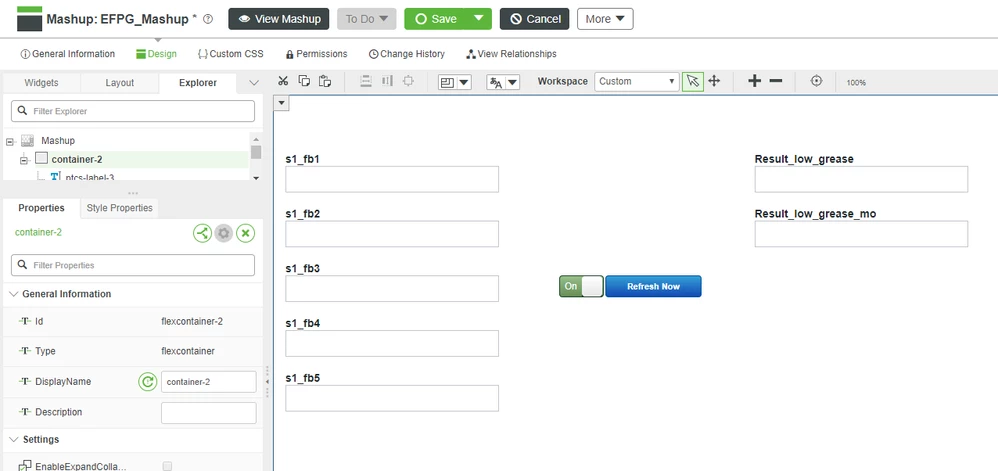998x471 pixels.
Task: Switch to the Layout panel tab
Action: coord(120,83)
